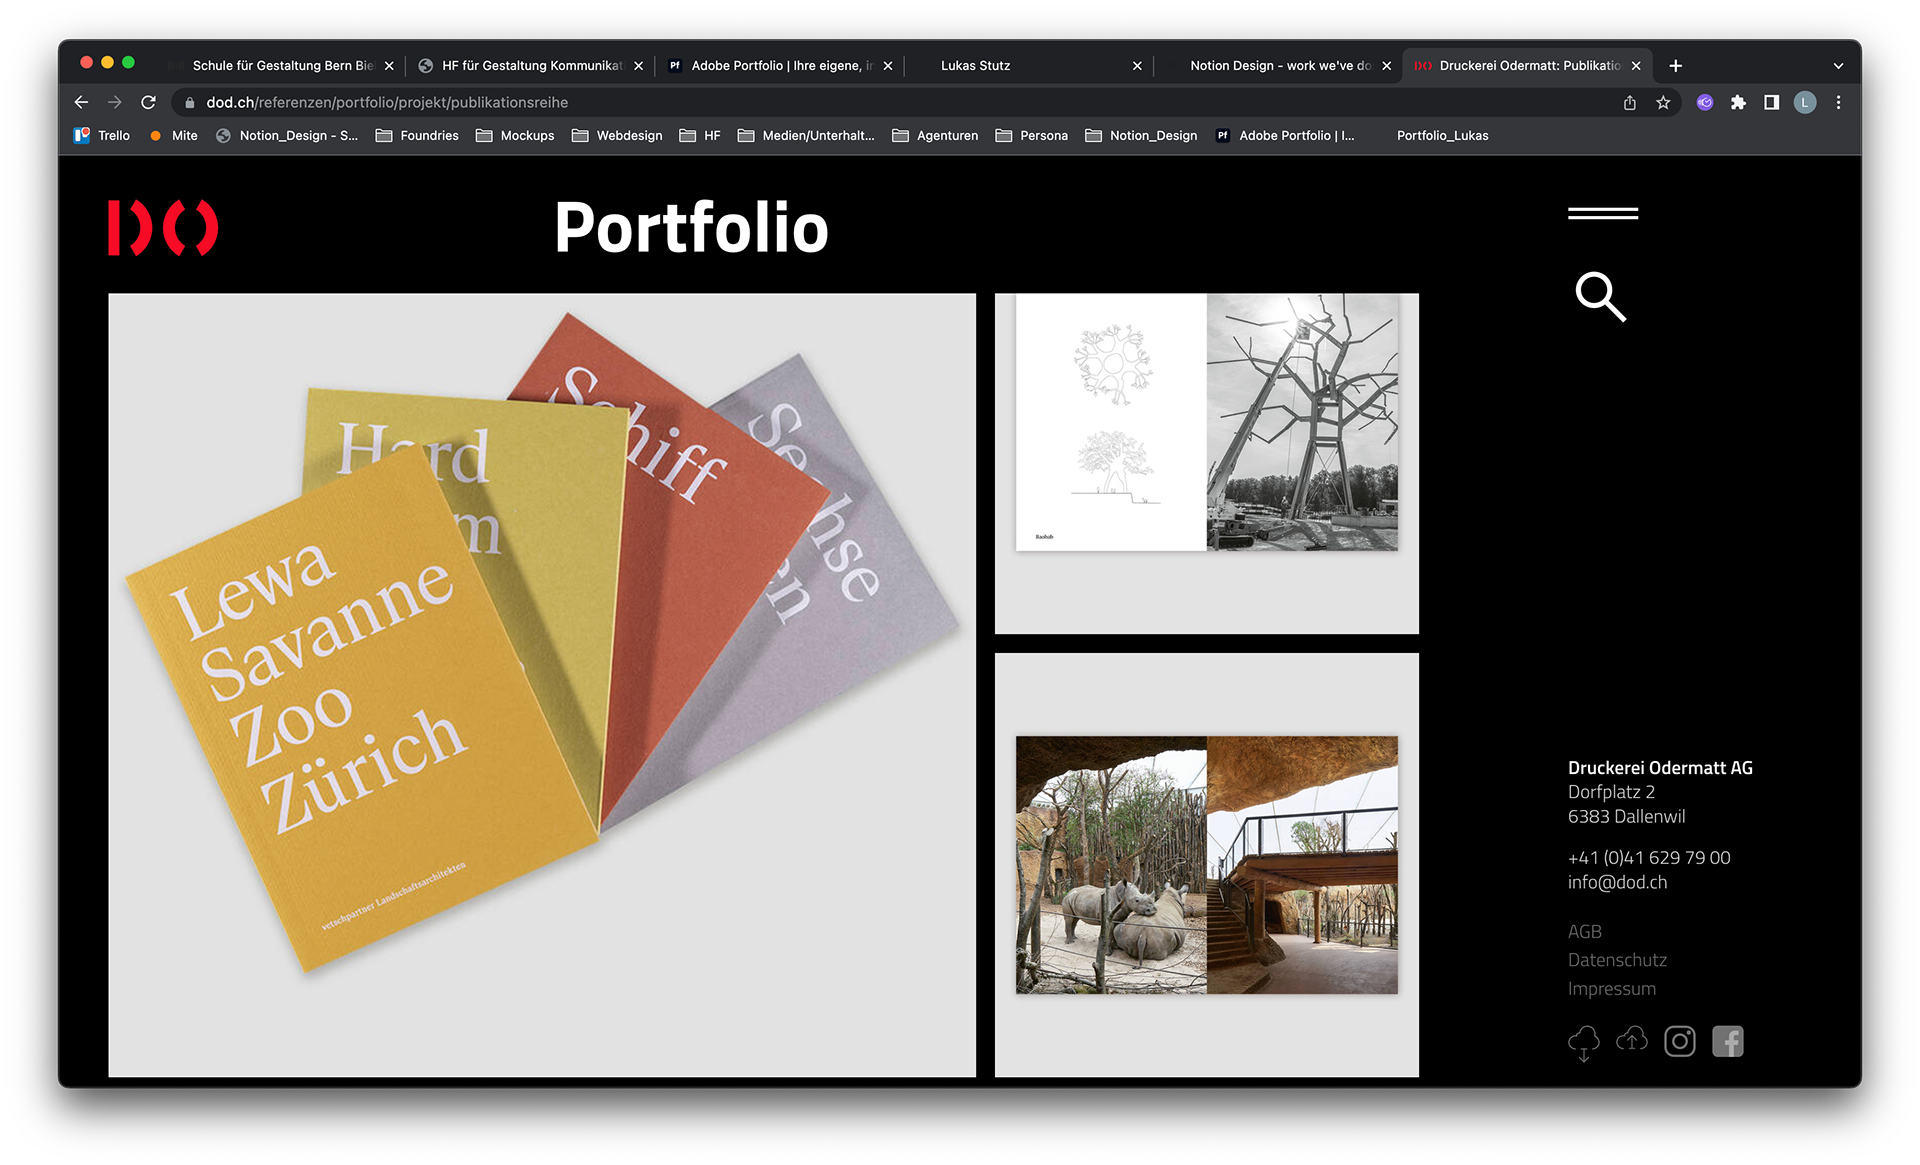Open the Instagram icon
This screenshot has width=1920, height=1165.
[1679, 1041]
